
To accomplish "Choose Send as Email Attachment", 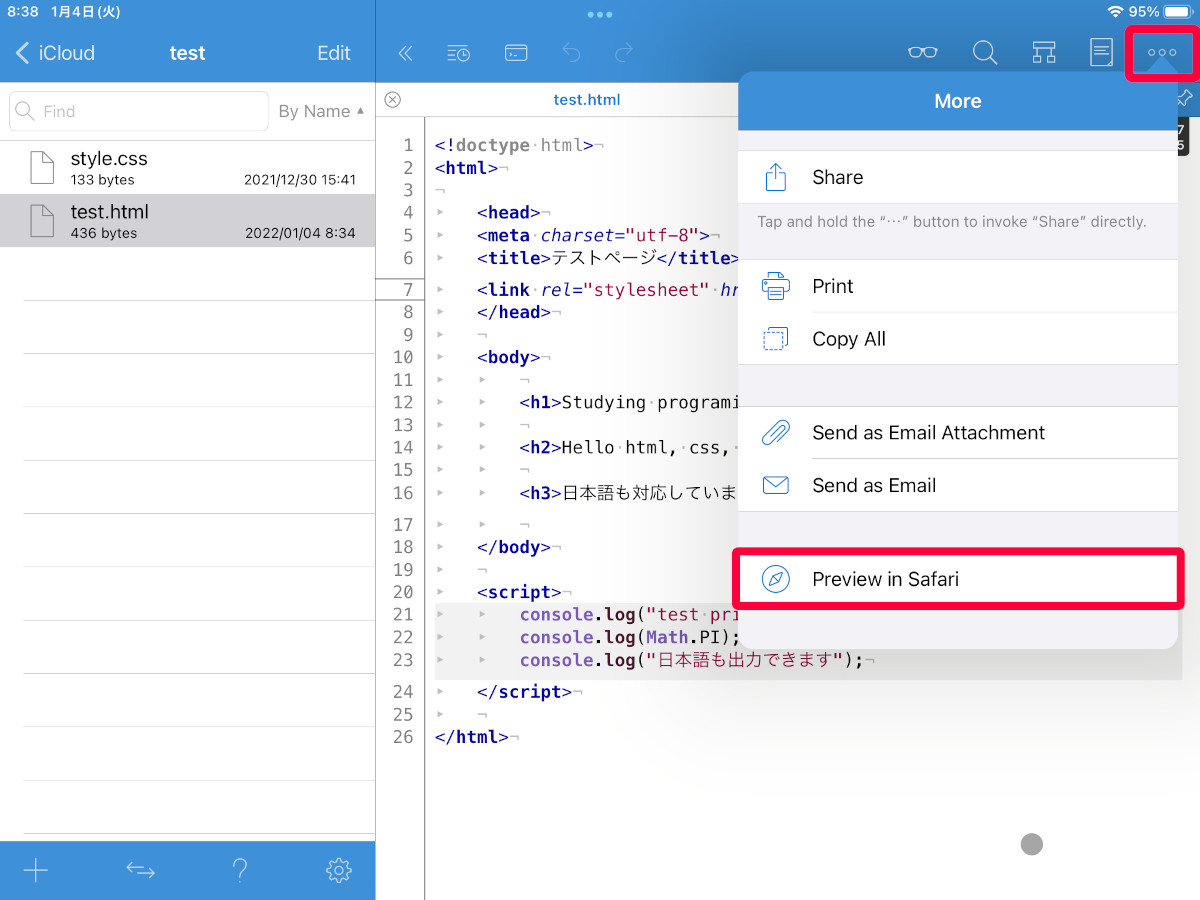I will point(958,433).
